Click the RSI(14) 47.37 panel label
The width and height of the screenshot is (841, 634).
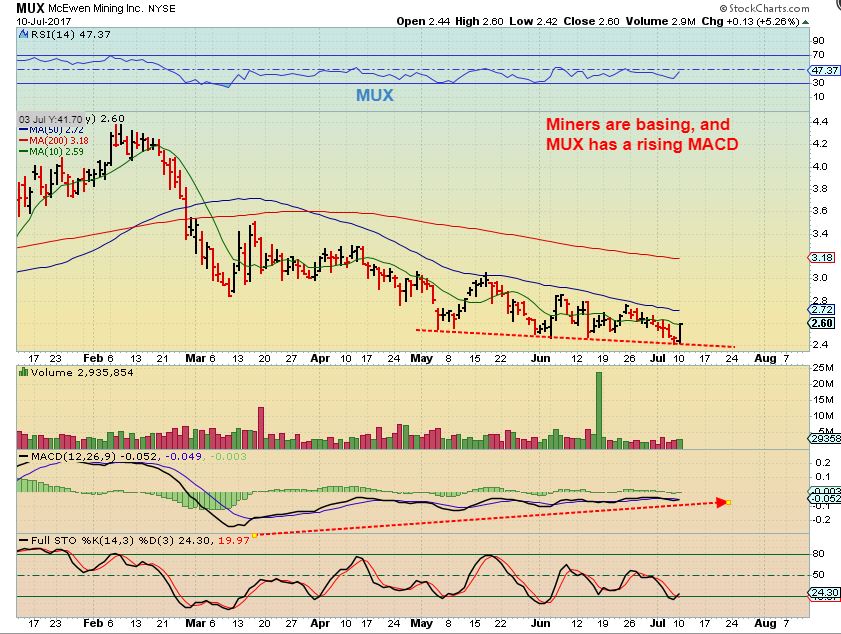(71, 34)
